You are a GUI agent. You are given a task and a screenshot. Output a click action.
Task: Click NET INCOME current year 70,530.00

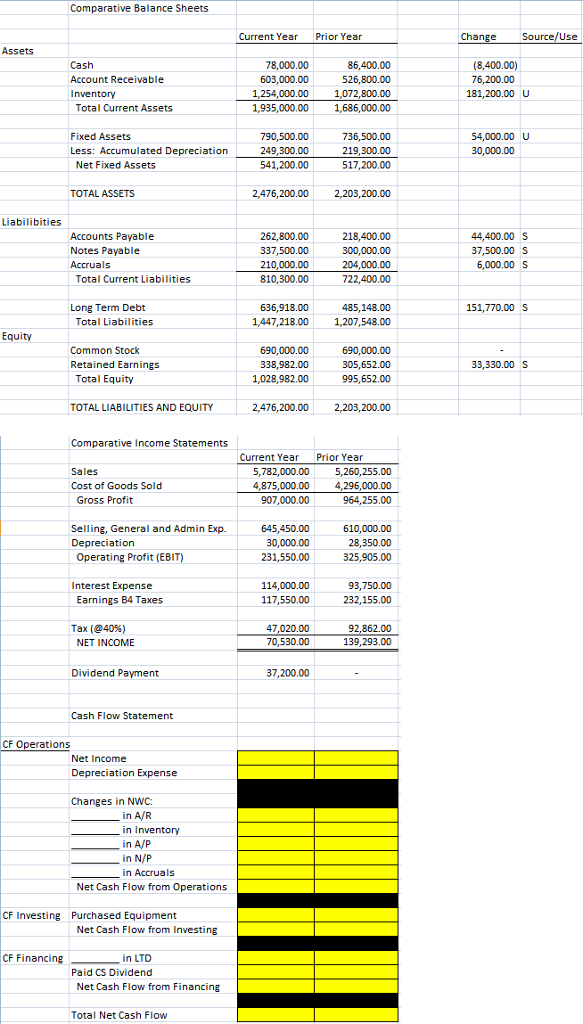point(290,642)
